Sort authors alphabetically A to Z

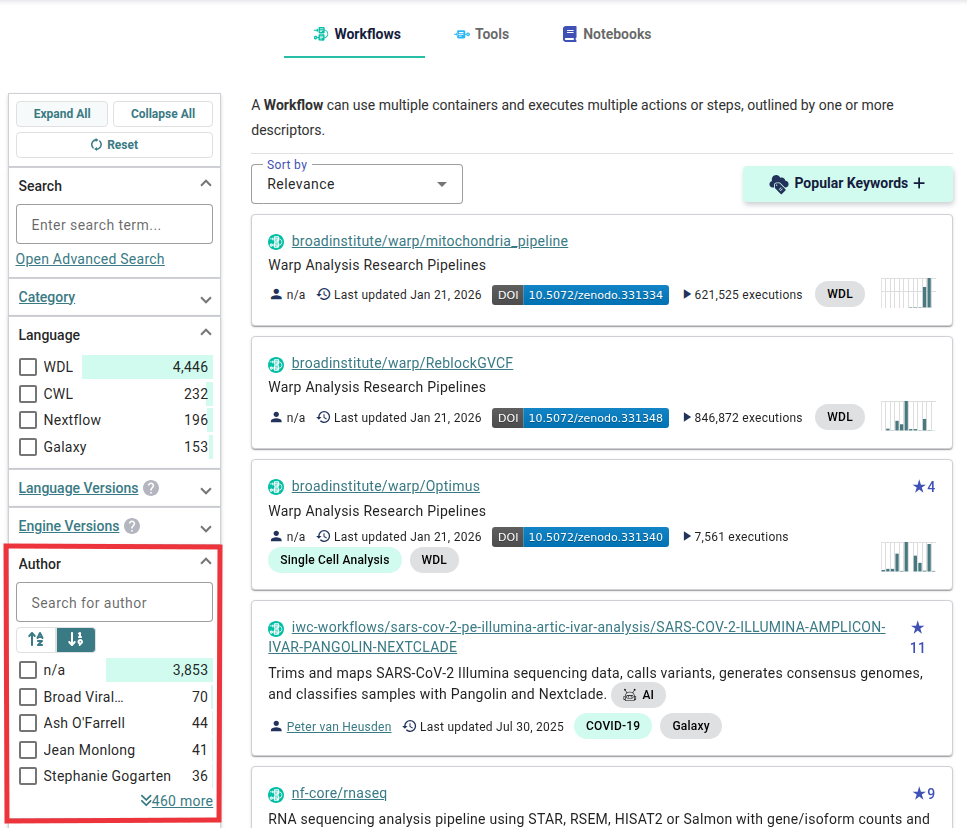coord(36,639)
